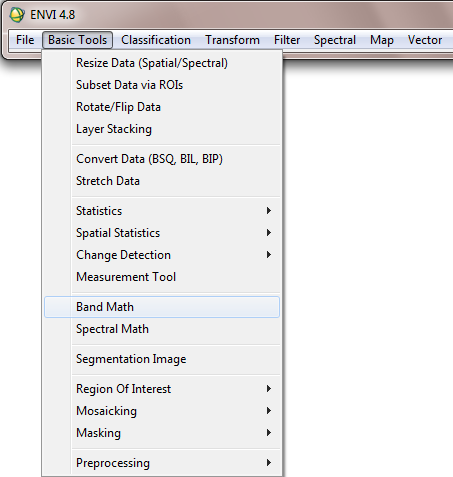
Task: Expand the Change Detection submenu
Action: [162, 255]
